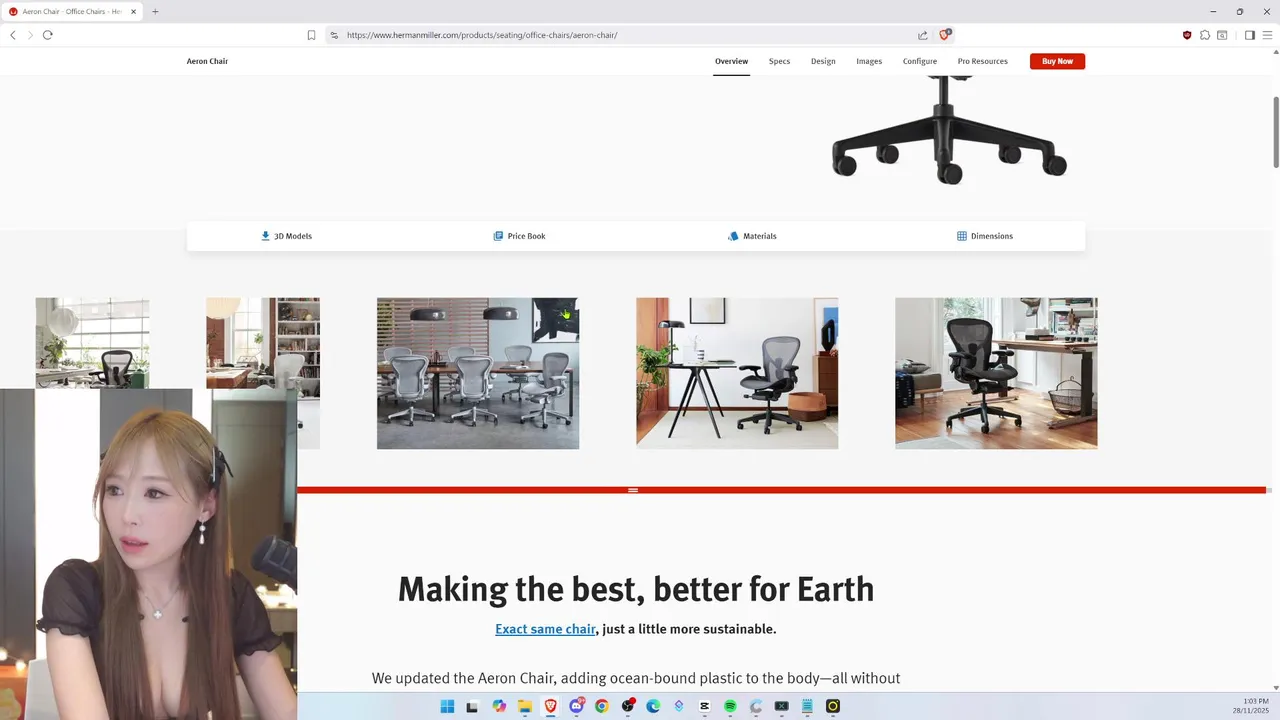
Task: Click the red carousel scrollbar handle
Action: pos(633,490)
